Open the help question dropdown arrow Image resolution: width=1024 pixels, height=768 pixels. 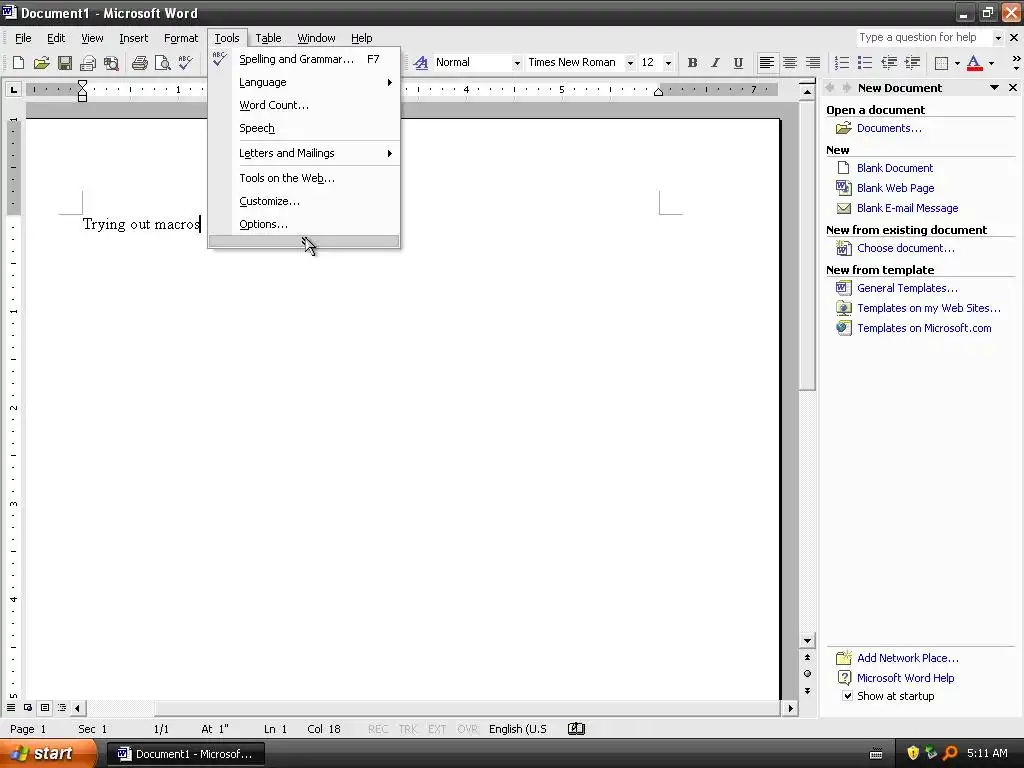tap(998, 38)
